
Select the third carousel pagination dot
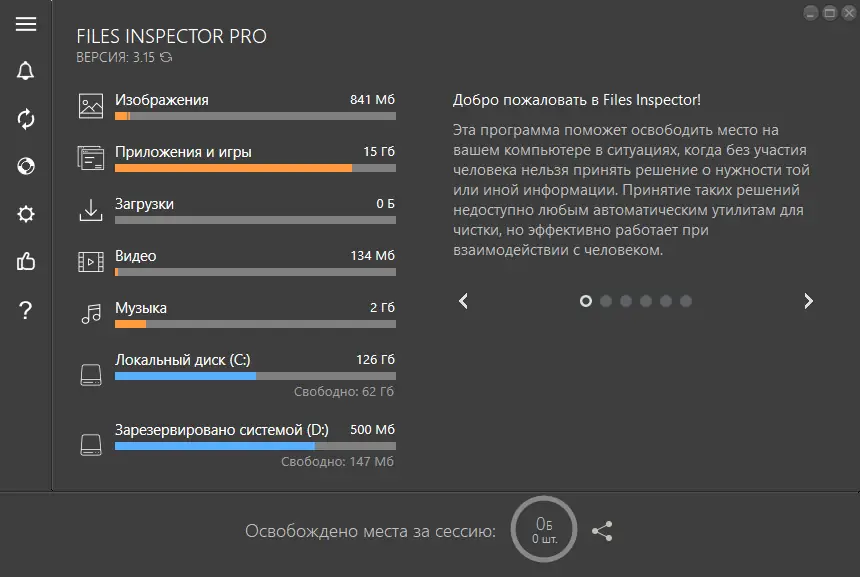tap(626, 300)
